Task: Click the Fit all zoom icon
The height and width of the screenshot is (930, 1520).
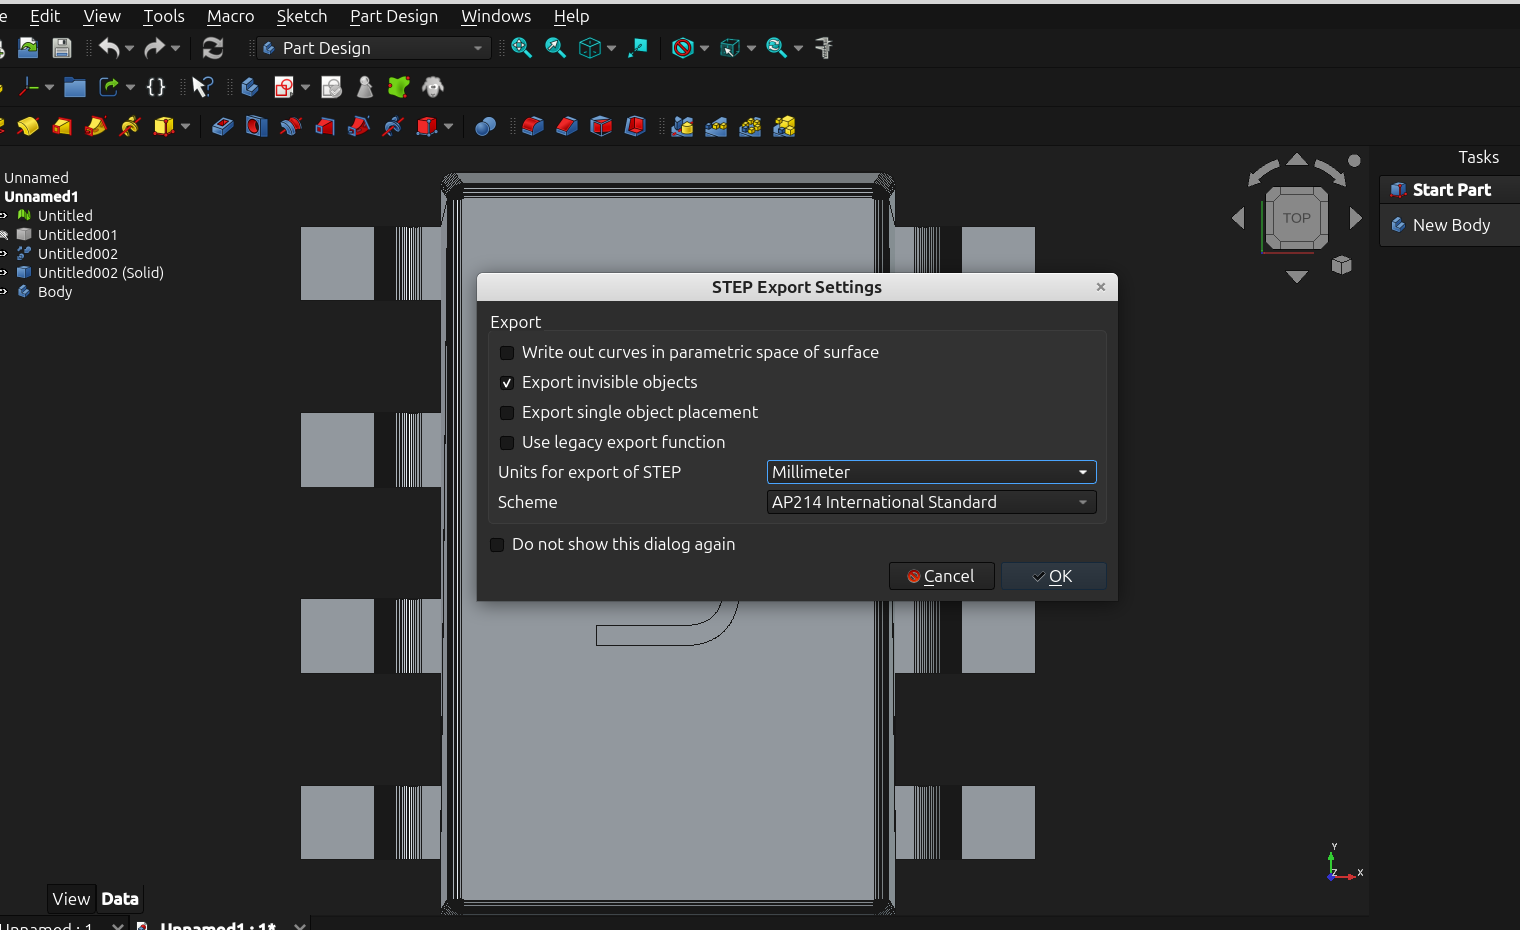Action: (x=521, y=48)
